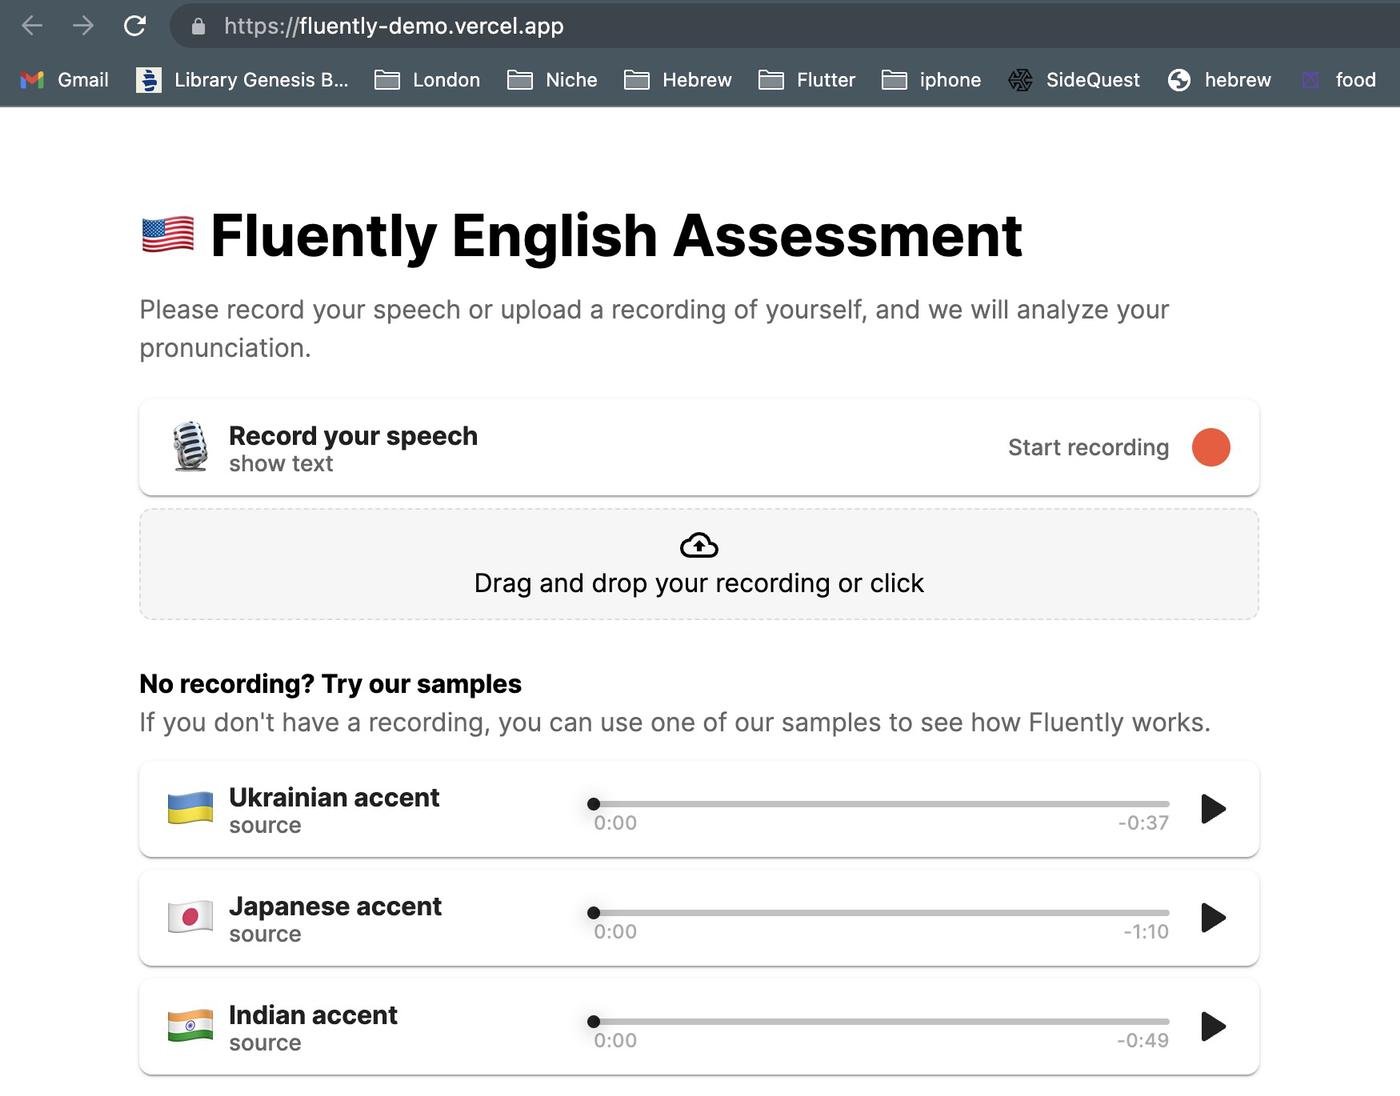Click the cloud upload icon
The image size is (1400, 1096).
[x=698, y=545]
